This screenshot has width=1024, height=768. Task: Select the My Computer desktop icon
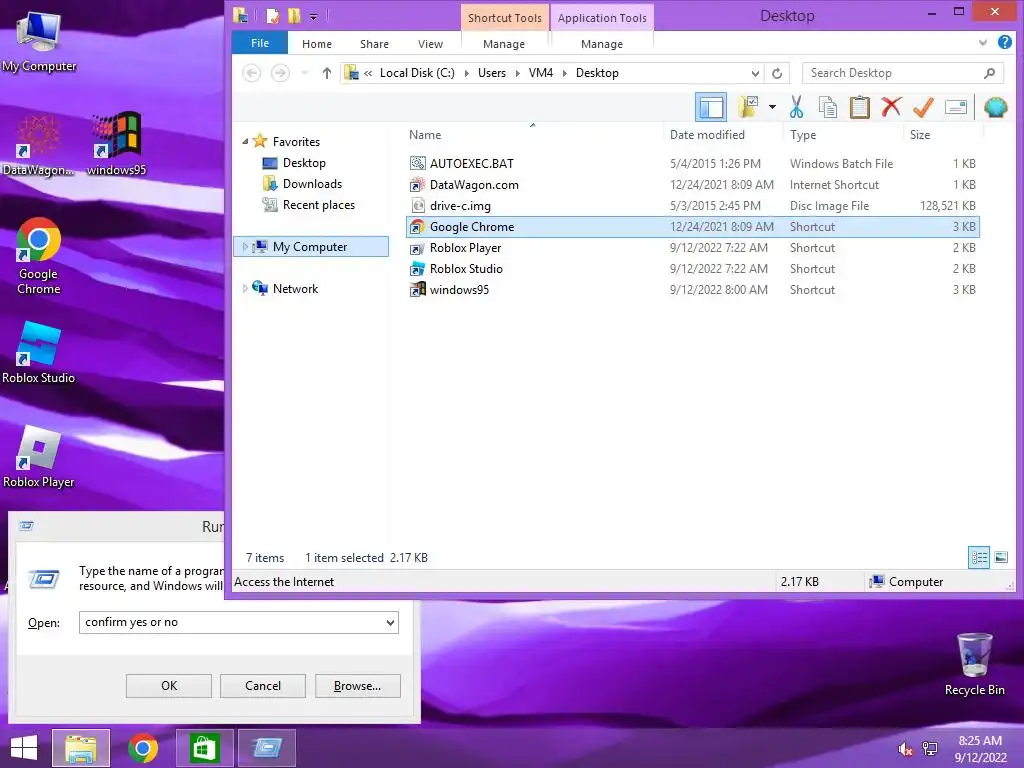tap(39, 43)
